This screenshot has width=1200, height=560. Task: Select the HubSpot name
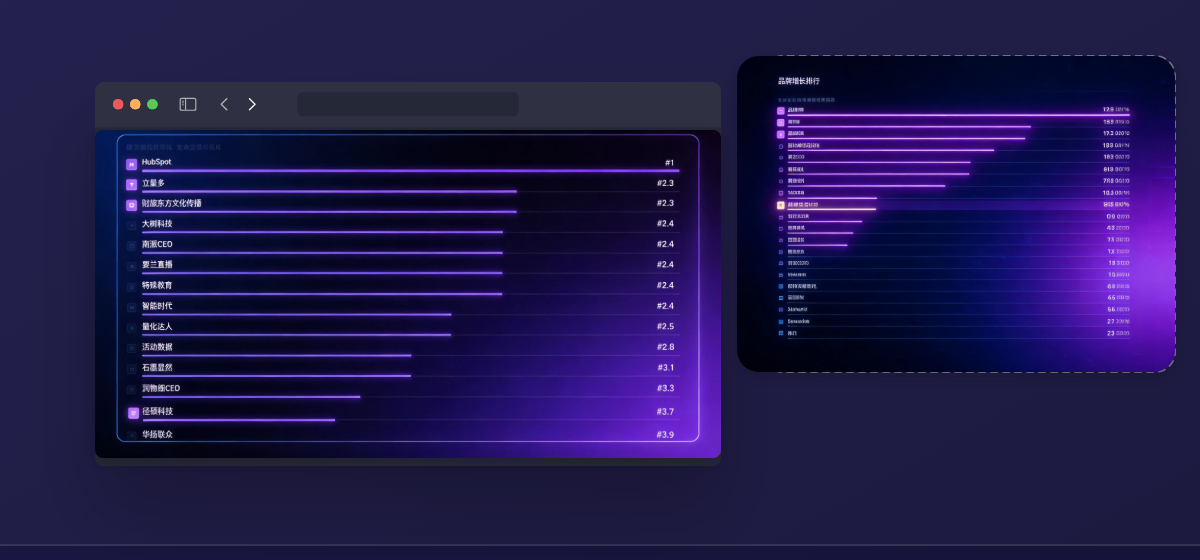point(156,162)
